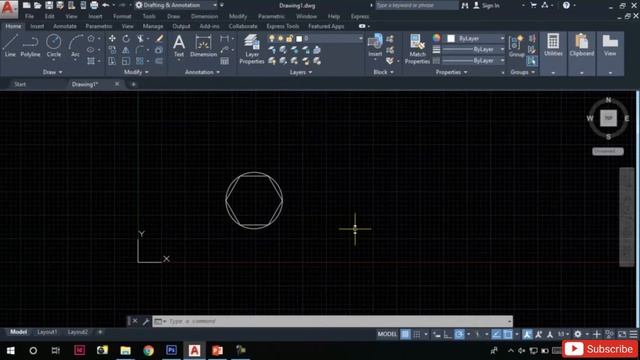
Task: Open the Dimension menu
Action: click(204, 16)
